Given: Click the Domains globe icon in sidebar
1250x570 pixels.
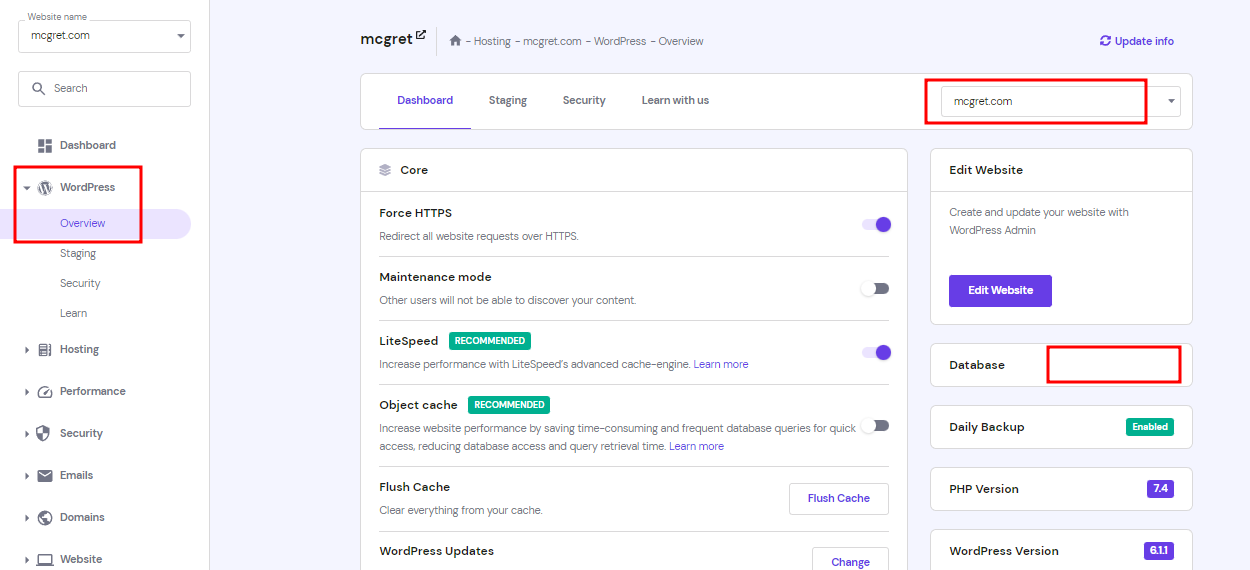Looking at the screenshot, I should click(45, 517).
